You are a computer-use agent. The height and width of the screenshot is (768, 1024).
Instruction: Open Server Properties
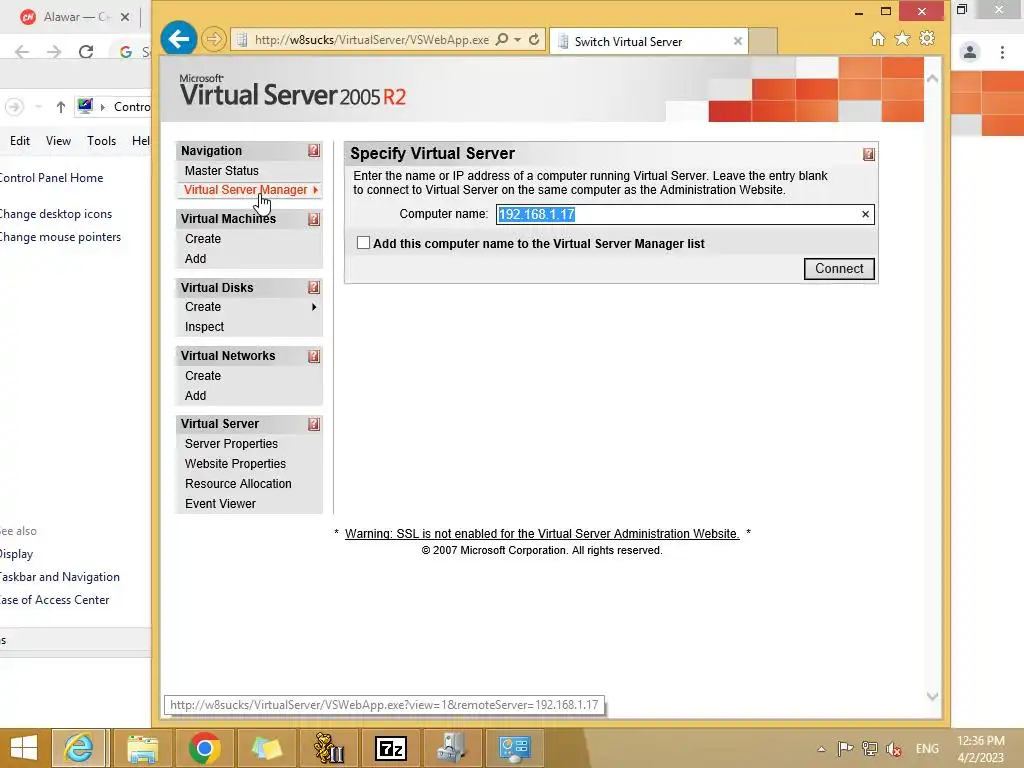pyautogui.click(x=231, y=444)
